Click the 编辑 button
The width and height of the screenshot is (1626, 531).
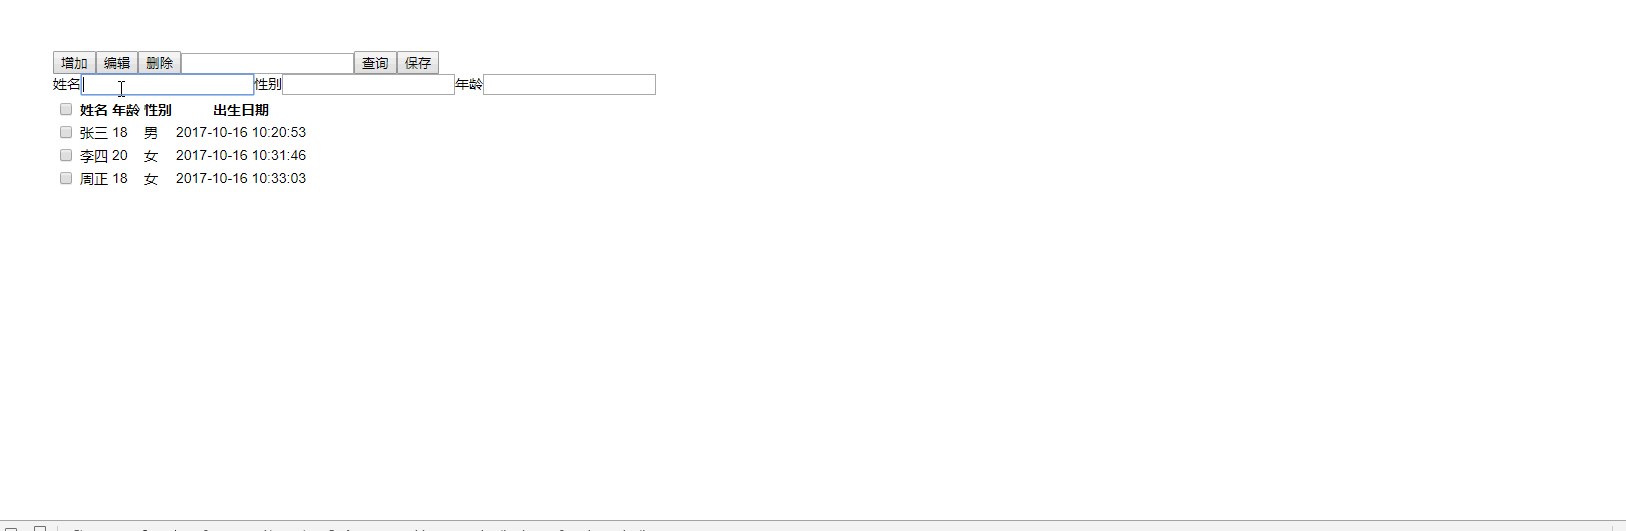coord(117,63)
